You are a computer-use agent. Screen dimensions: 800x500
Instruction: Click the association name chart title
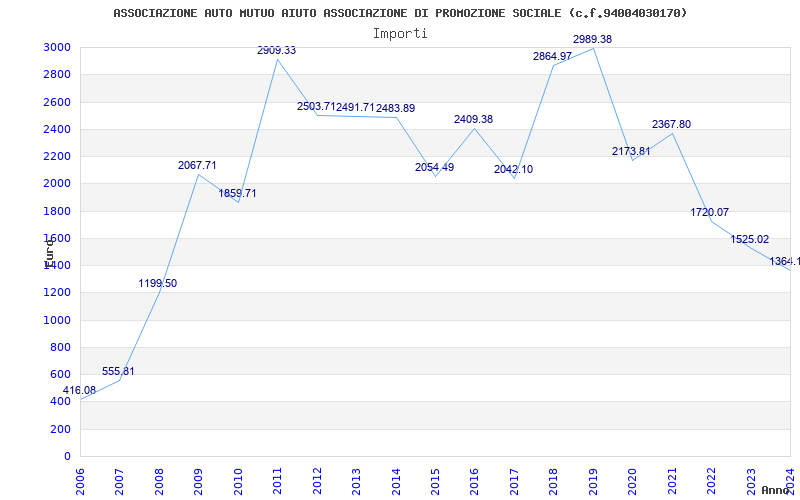400,13
